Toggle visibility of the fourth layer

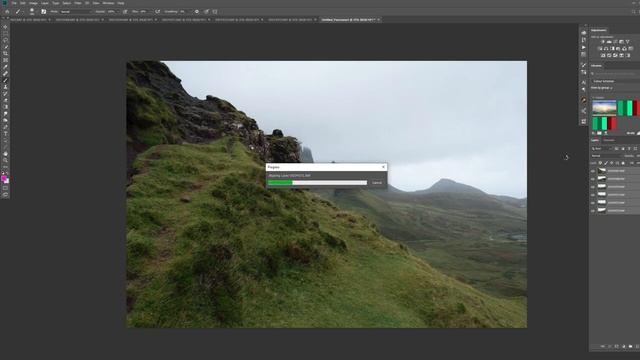coord(593,195)
